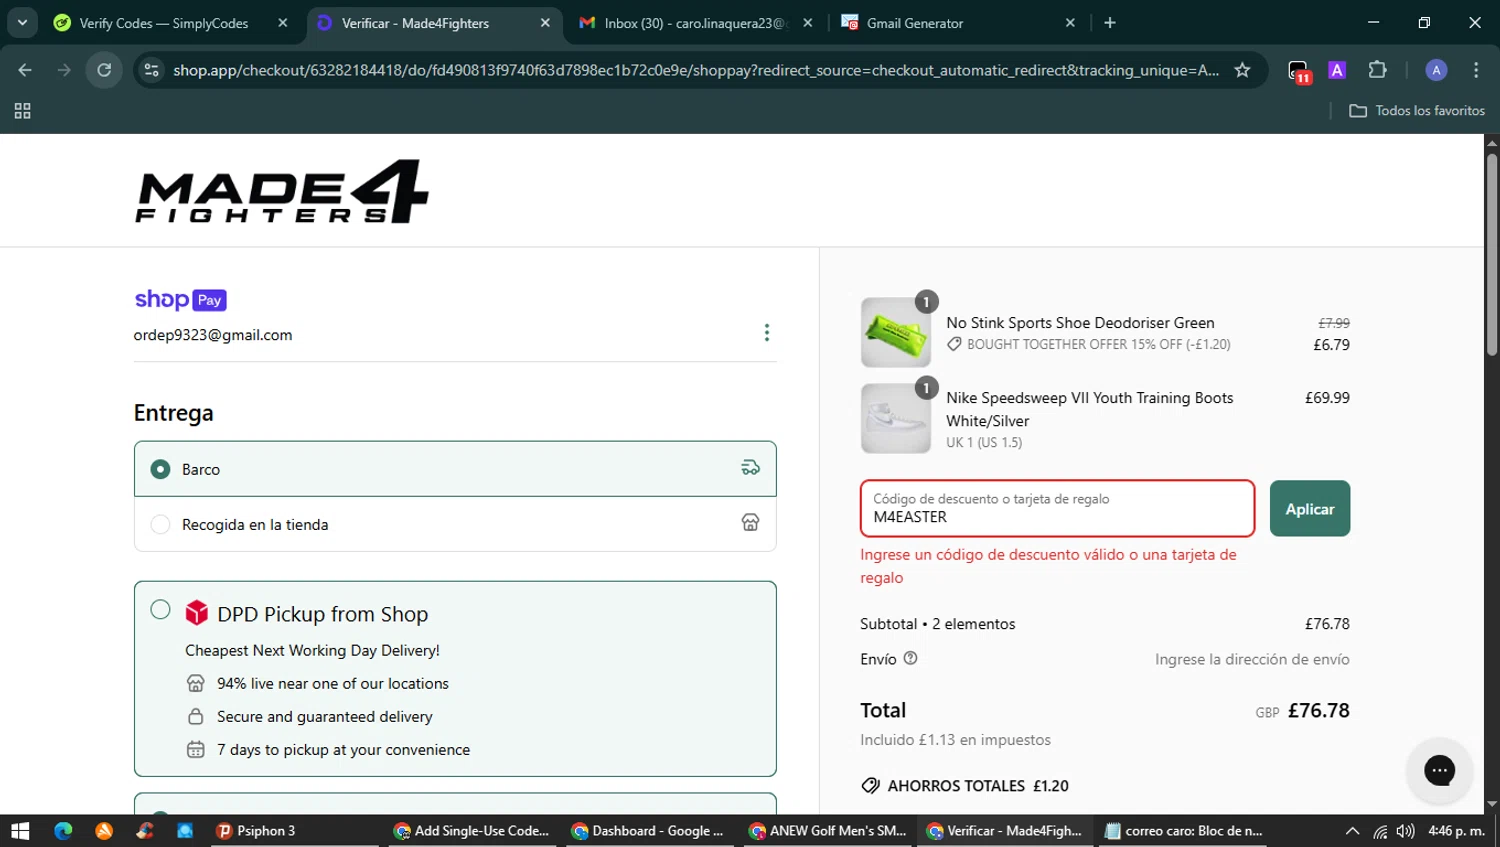This screenshot has width=1500, height=847.
Task: Show hidden system tray icons
Action: pos(1352,831)
